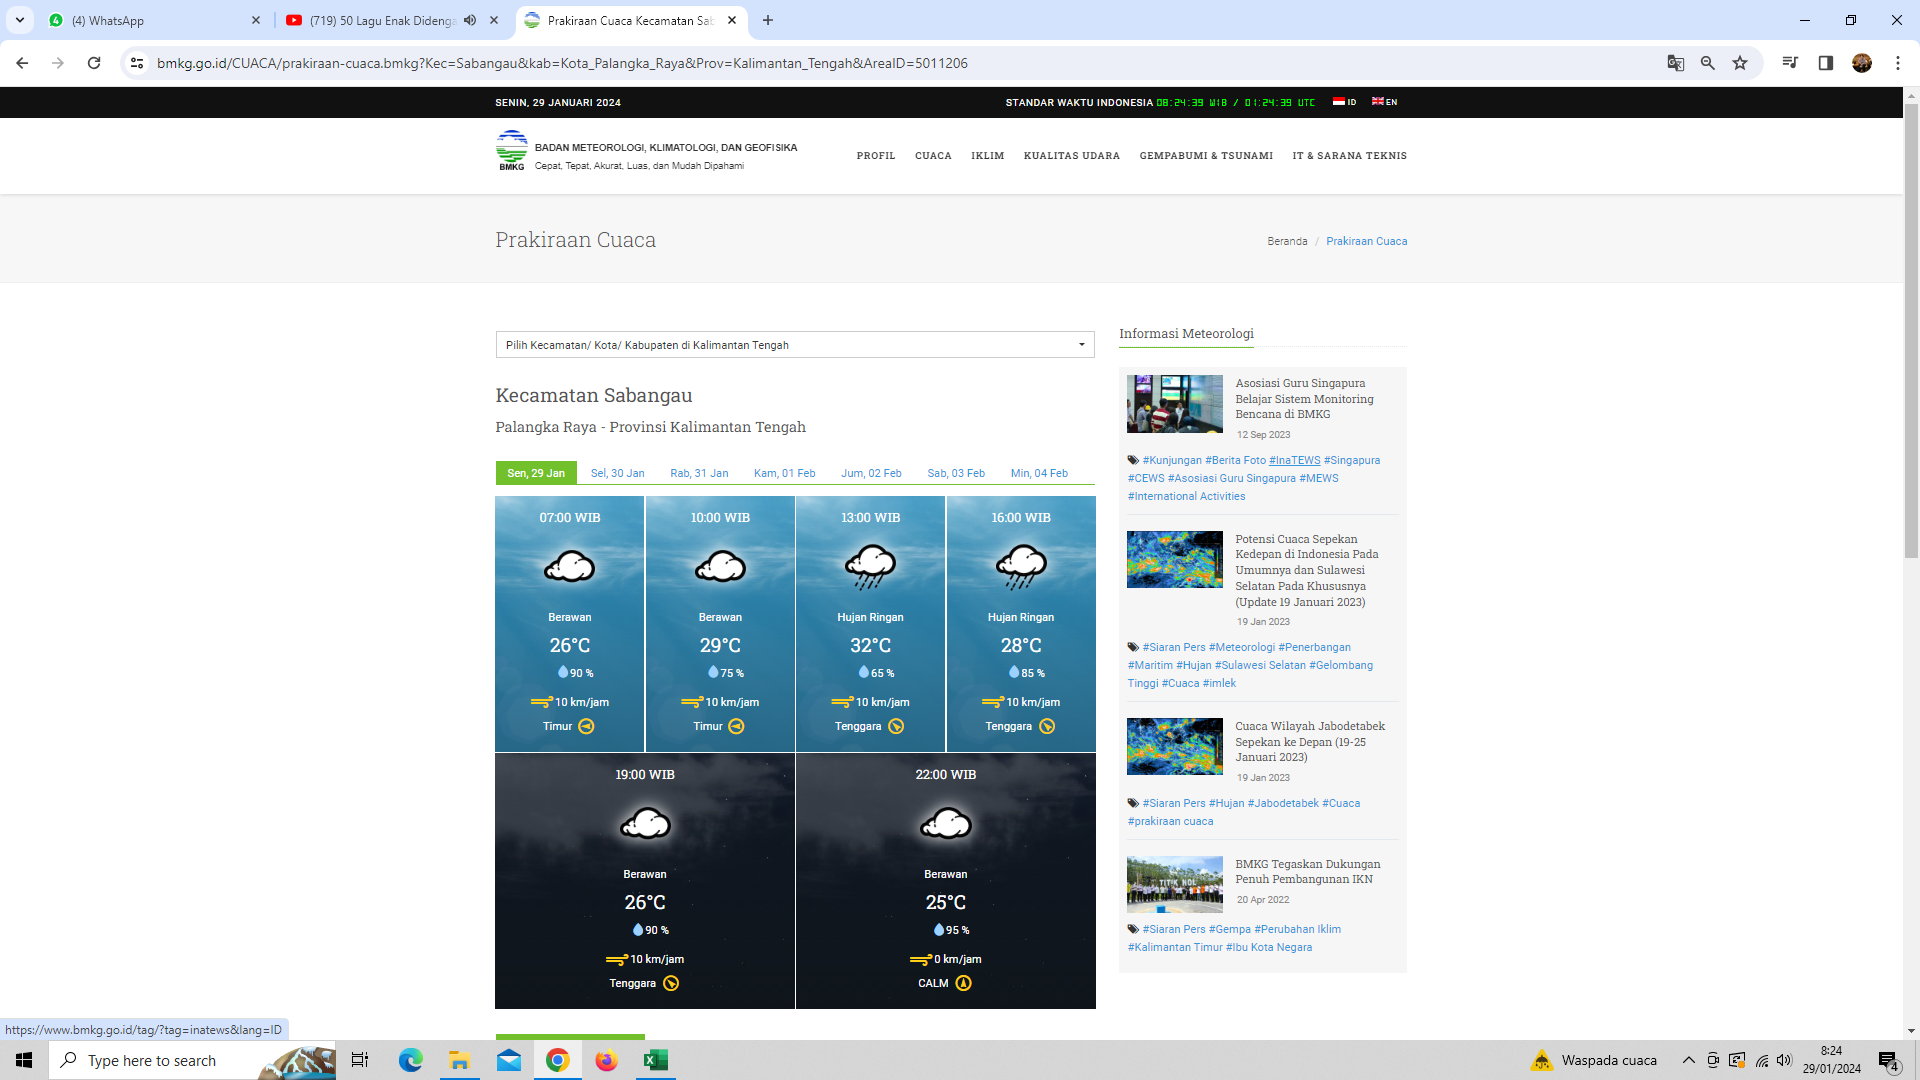Select Jum, 02 Feb forecast tab
Screen dimensions: 1920x1080
871,473
